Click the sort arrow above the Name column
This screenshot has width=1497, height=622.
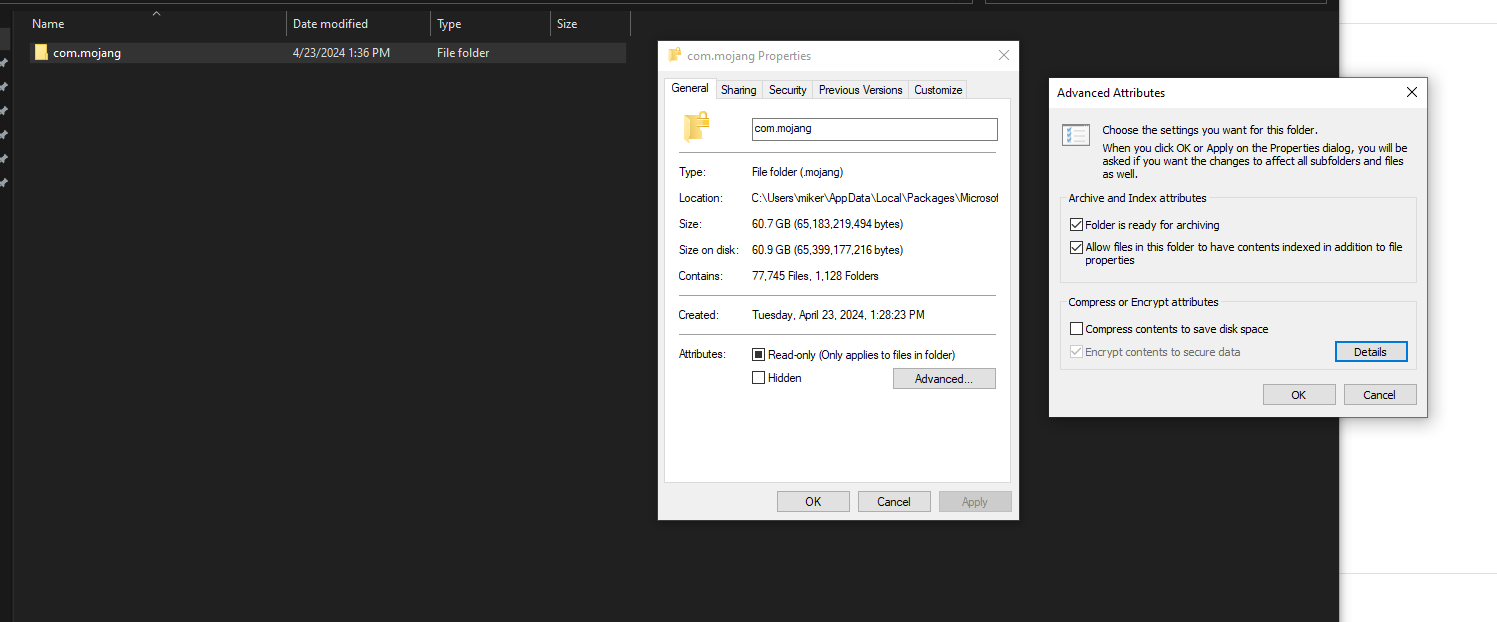[x=156, y=13]
